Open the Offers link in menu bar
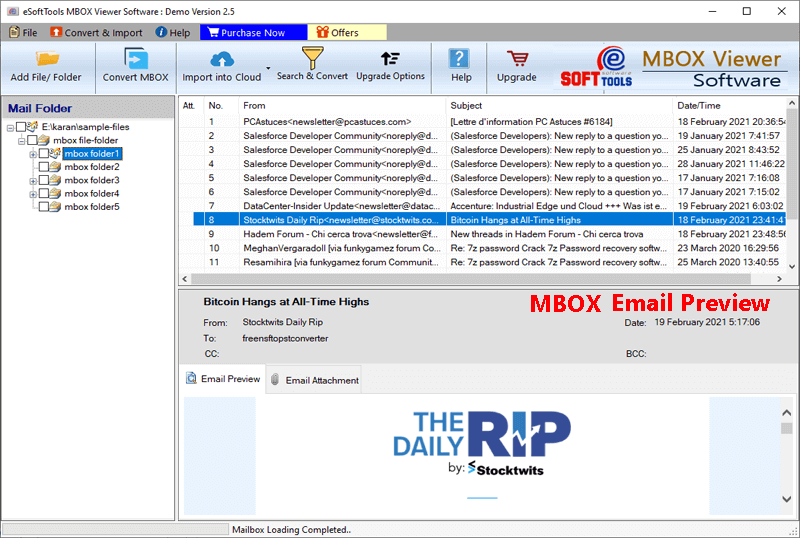Screen dimensions: 800x538 click(x=336, y=32)
